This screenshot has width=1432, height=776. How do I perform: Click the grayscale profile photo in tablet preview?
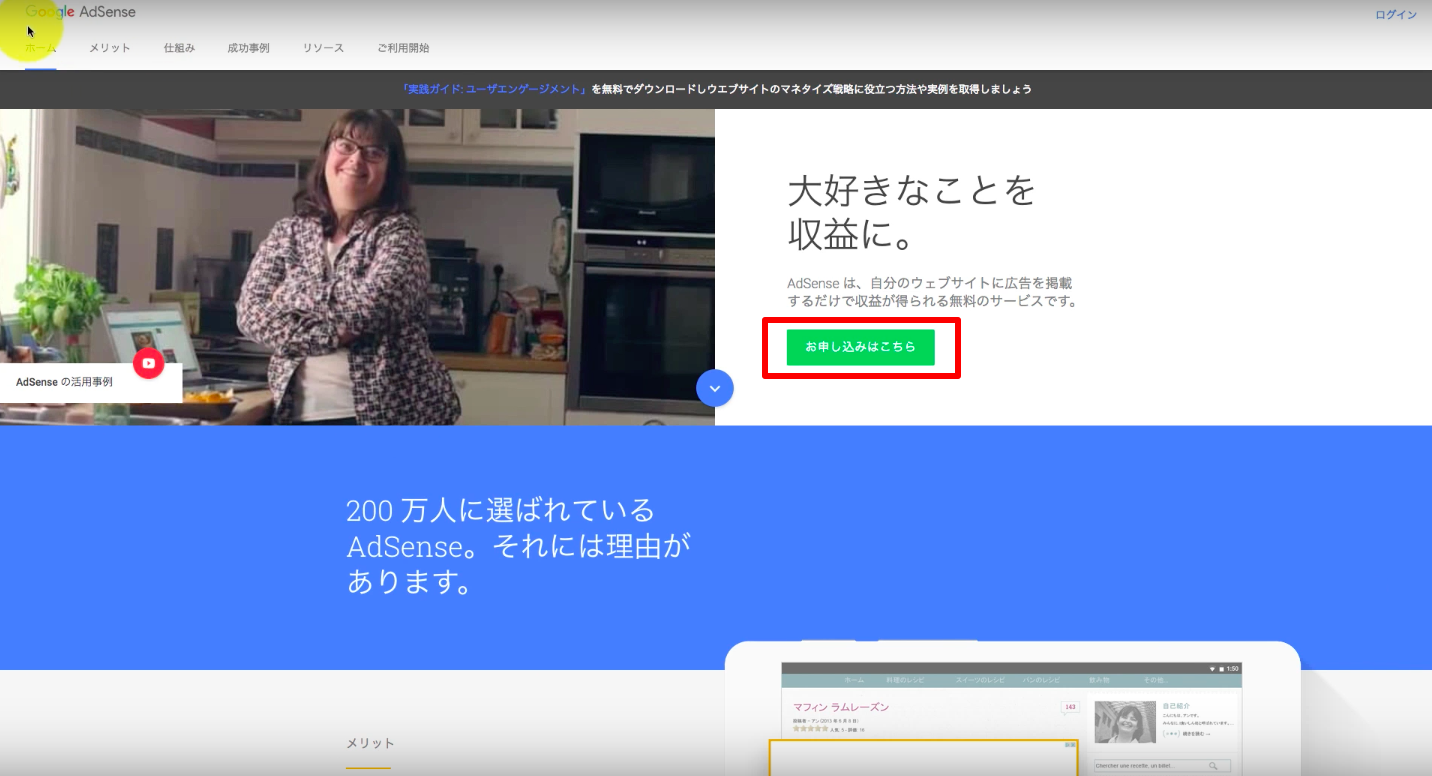tap(1125, 721)
